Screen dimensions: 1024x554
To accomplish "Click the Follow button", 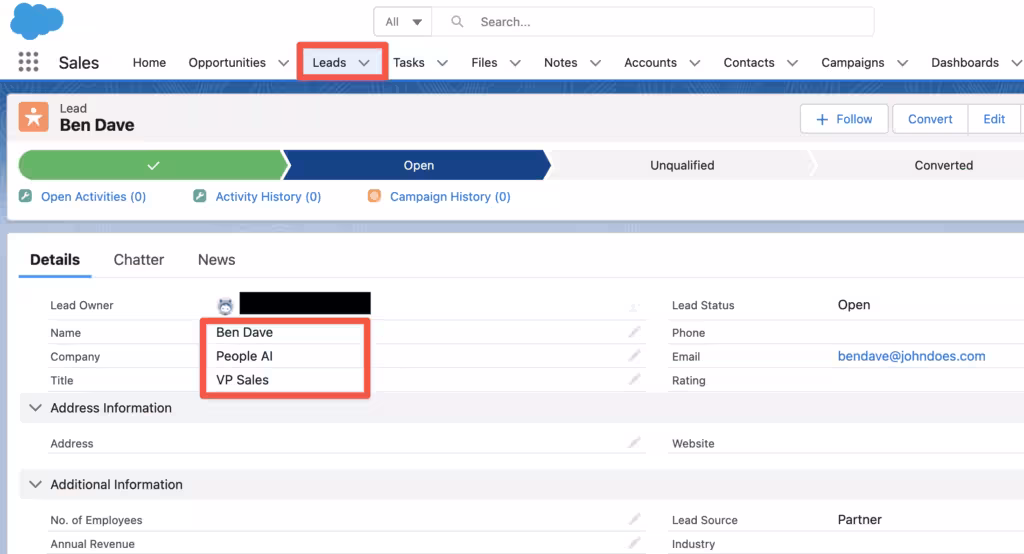I will (844, 119).
